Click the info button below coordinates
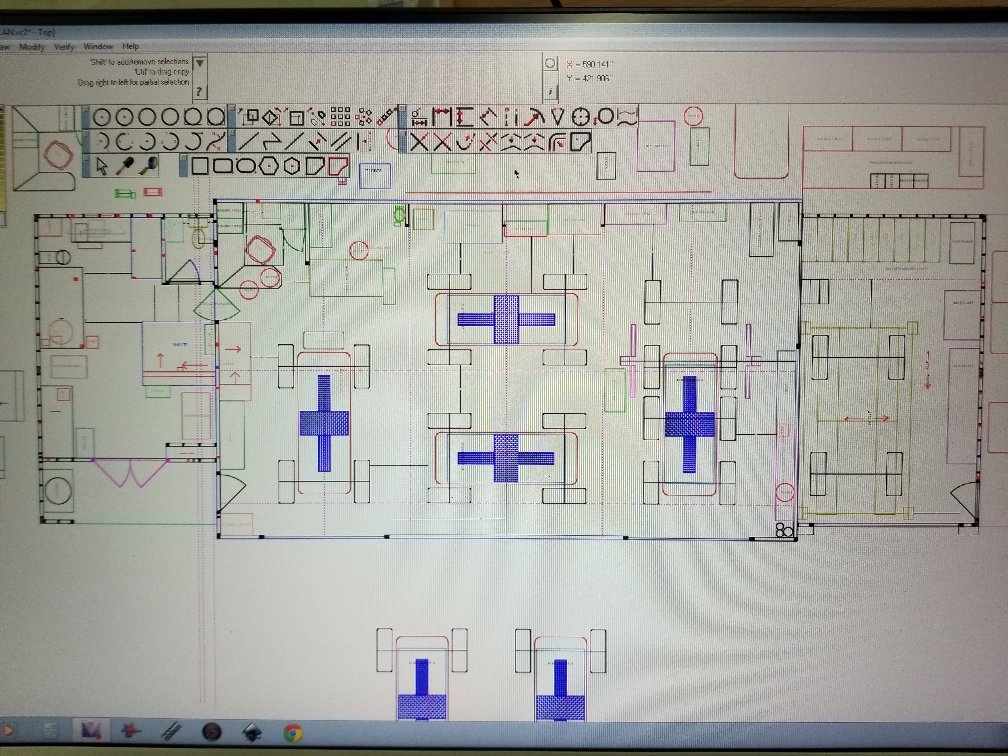Viewport: 1008px width, 756px height. pyautogui.click(x=549, y=90)
